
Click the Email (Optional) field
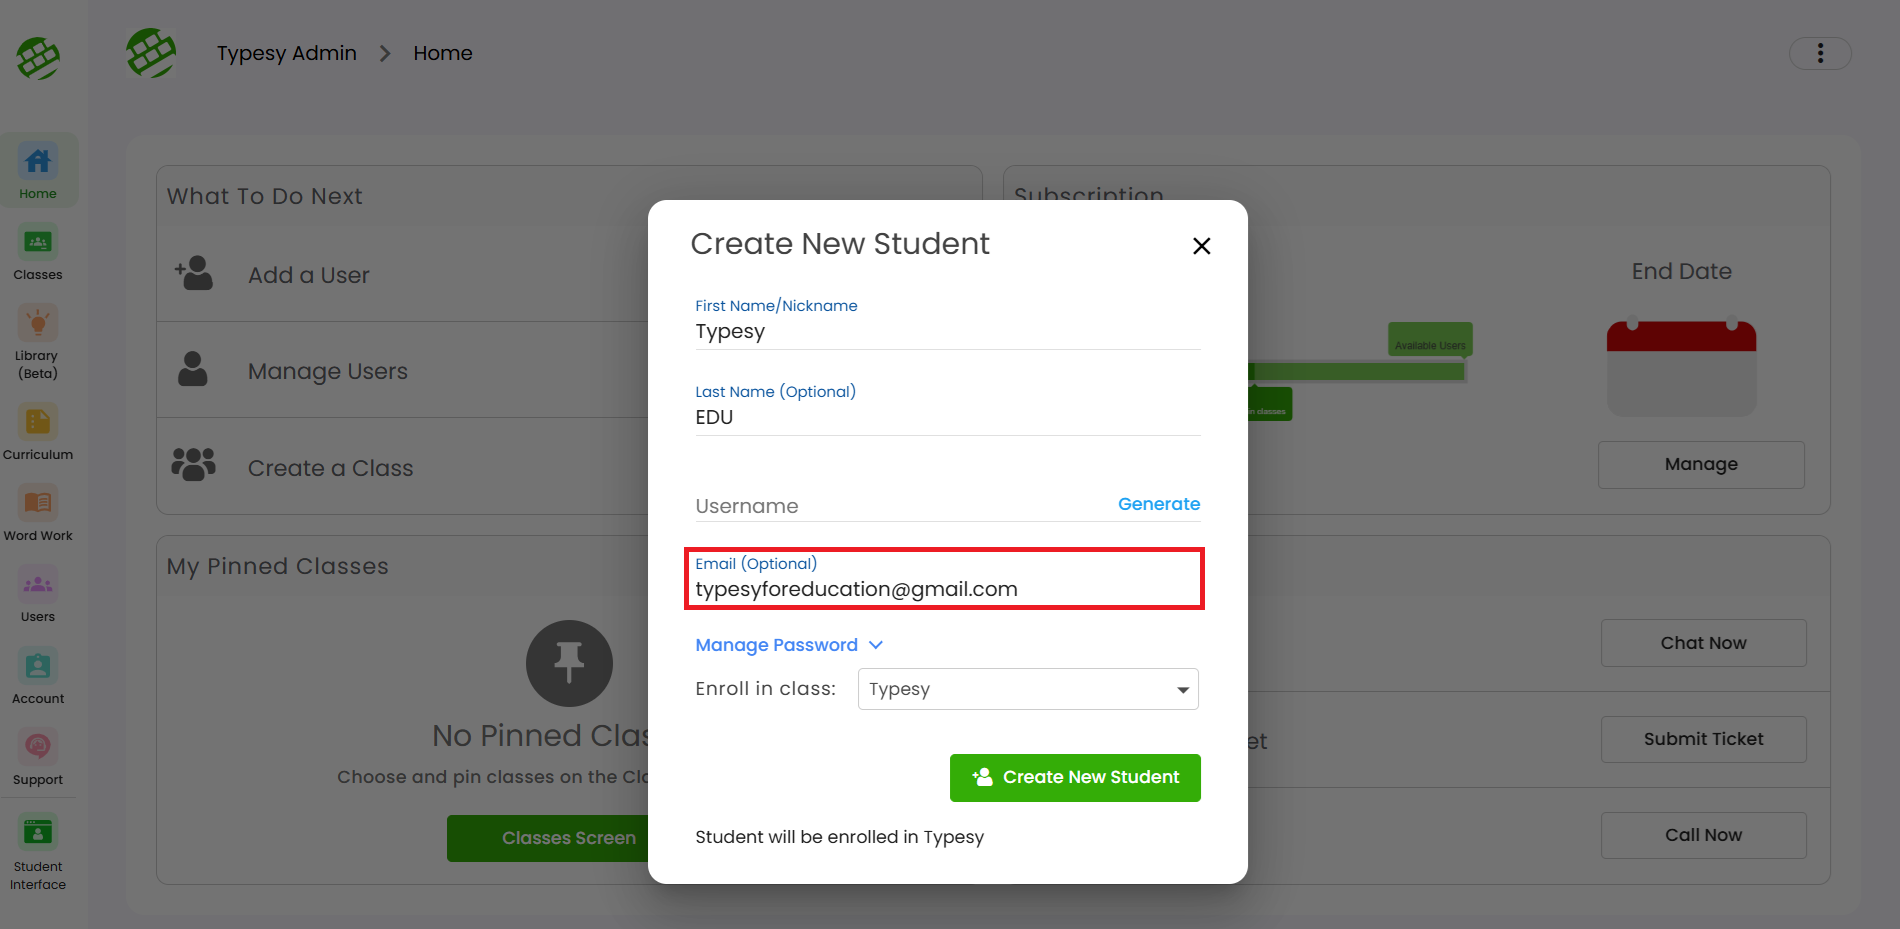pyautogui.click(x=944, y=589)
